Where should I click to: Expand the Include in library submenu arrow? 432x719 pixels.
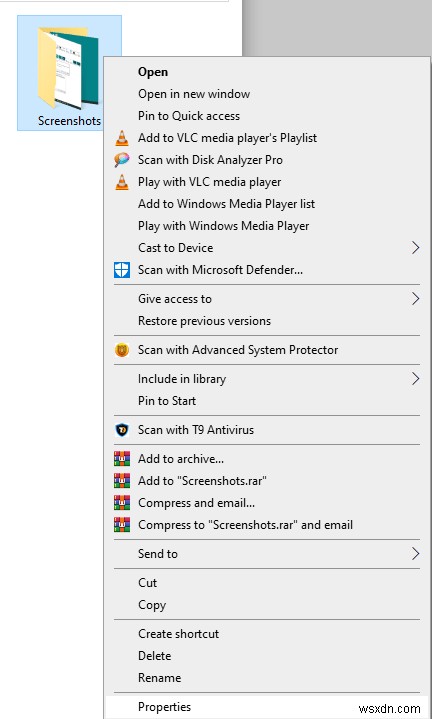click(x=415, y=379)
